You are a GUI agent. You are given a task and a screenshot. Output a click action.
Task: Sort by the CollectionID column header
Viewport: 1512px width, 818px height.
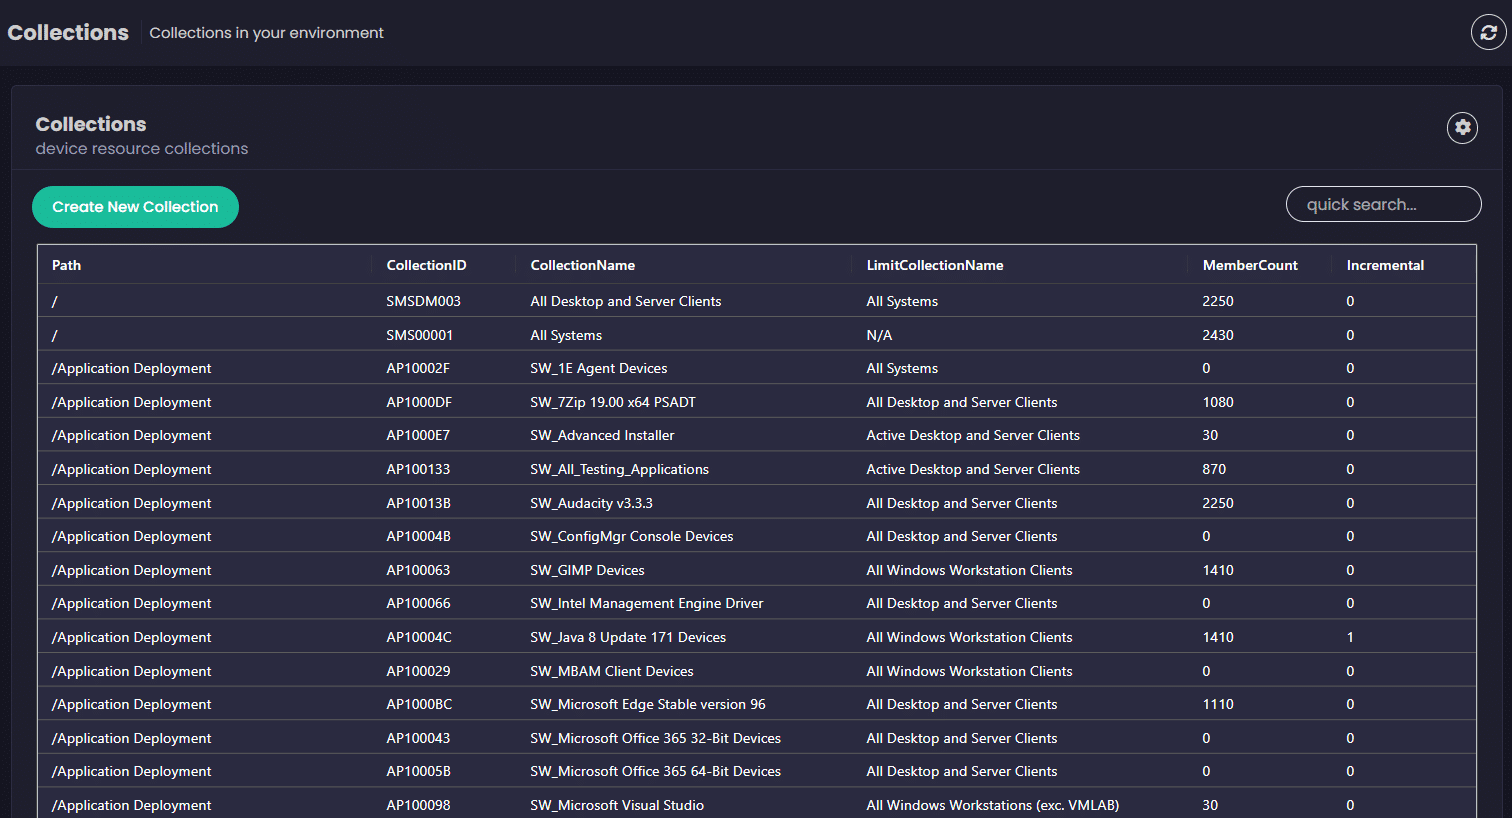point(426,265)
